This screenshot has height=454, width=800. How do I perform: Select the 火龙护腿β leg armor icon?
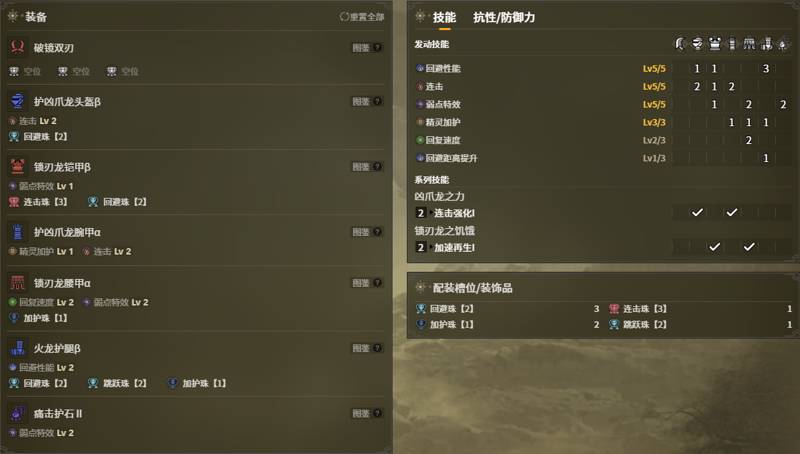(17, 348)
